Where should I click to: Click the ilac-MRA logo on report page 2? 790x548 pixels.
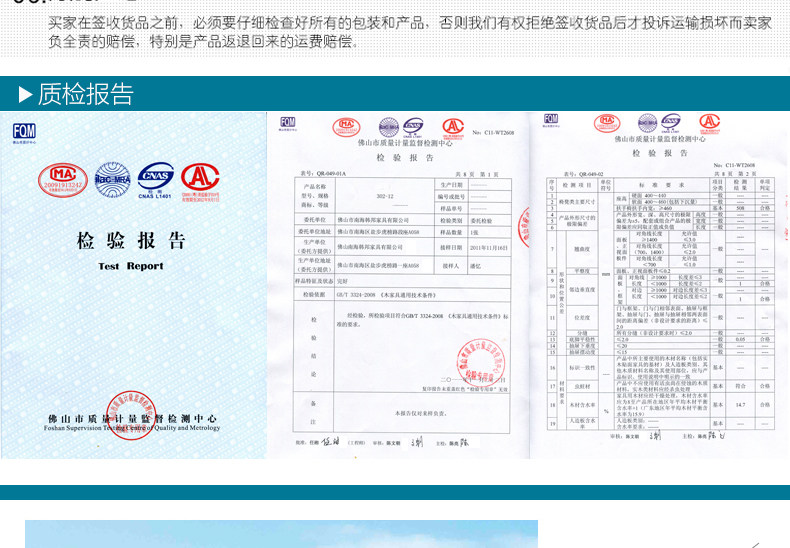point(648,123)
